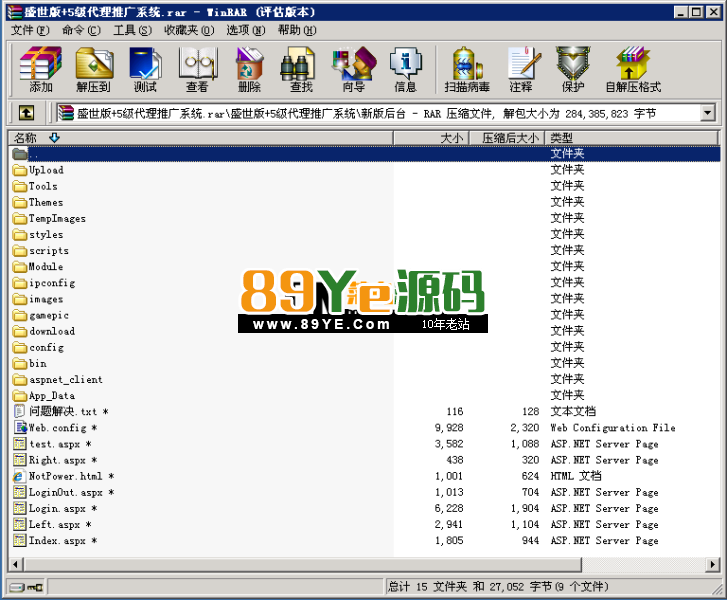Open the Tools (工具) menu
The width and height of the screenshot is (727, 600).
click(x=133, y=30)
